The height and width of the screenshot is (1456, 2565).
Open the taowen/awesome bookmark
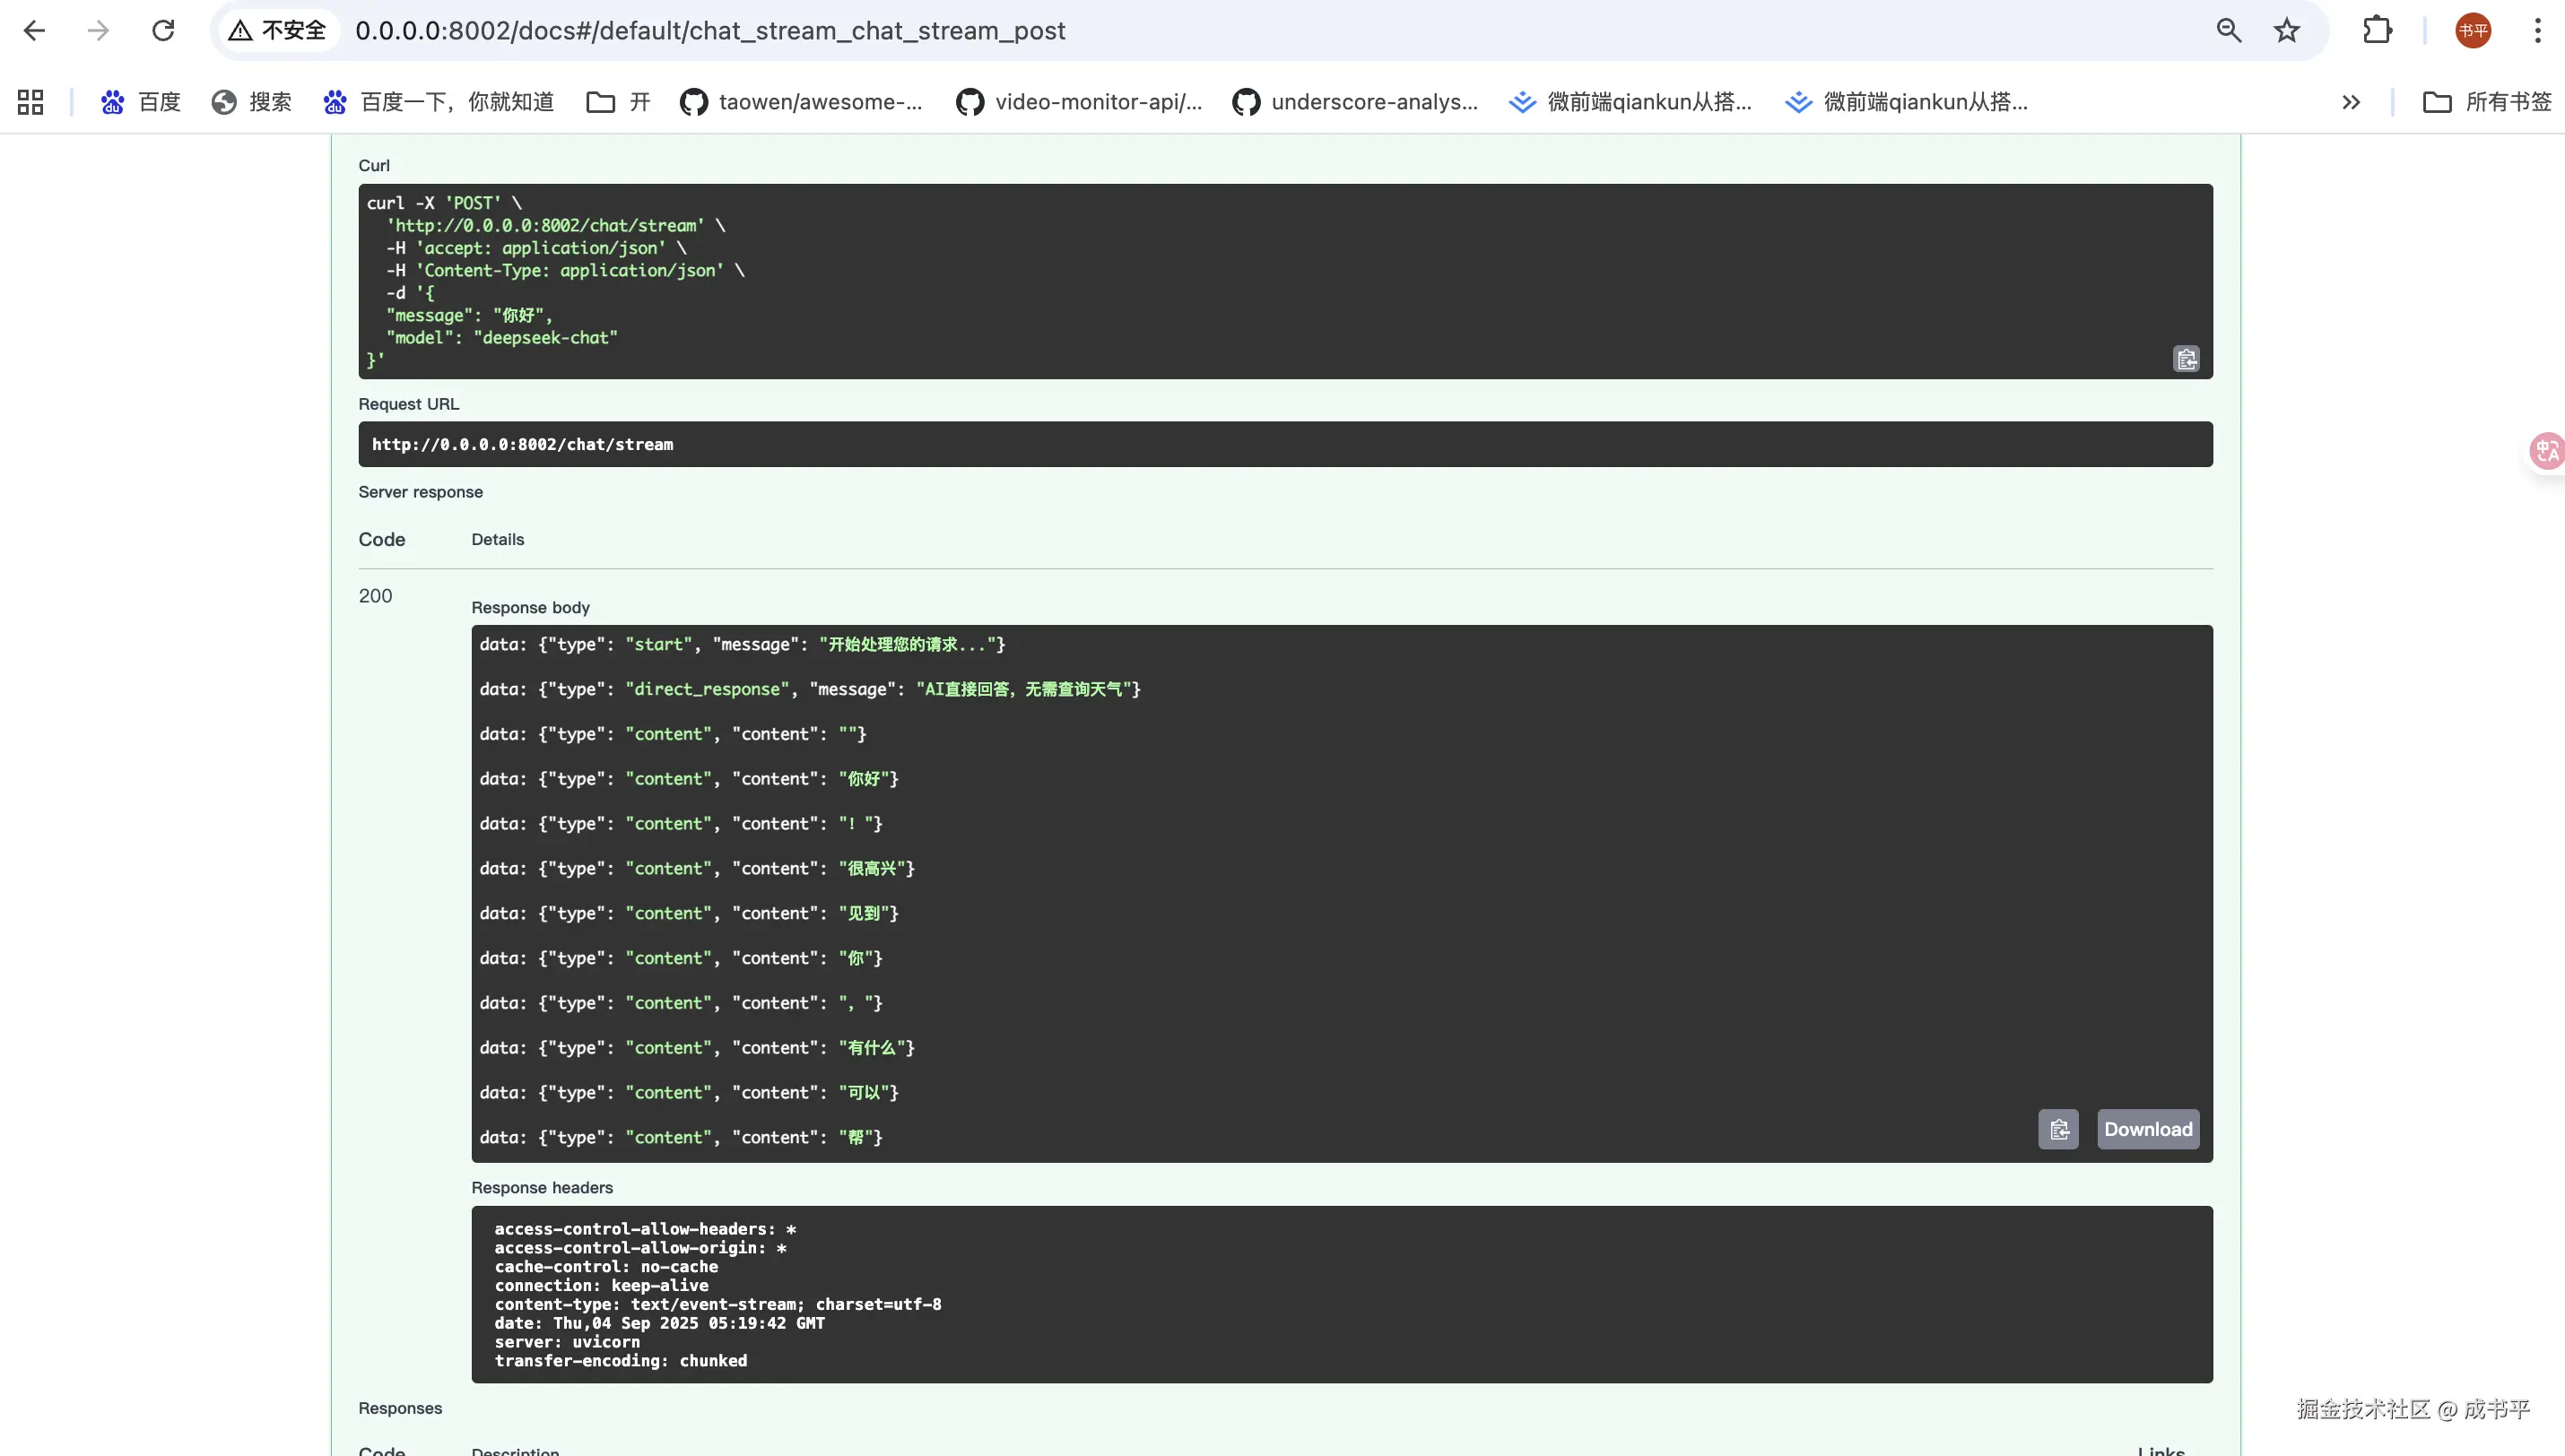801,102
